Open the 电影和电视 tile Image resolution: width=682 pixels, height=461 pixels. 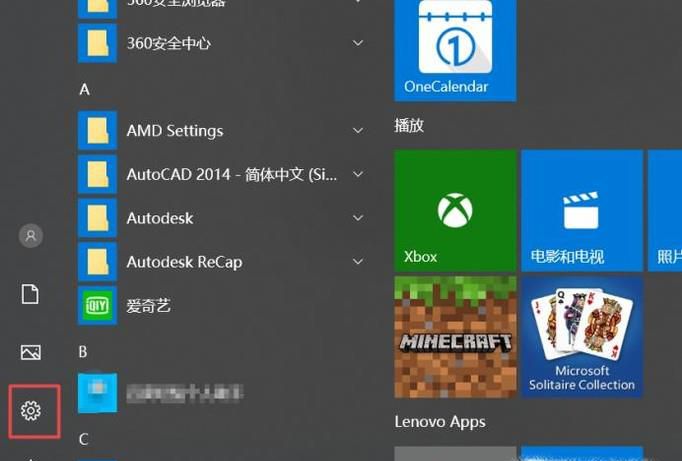[x=582, y=211]
